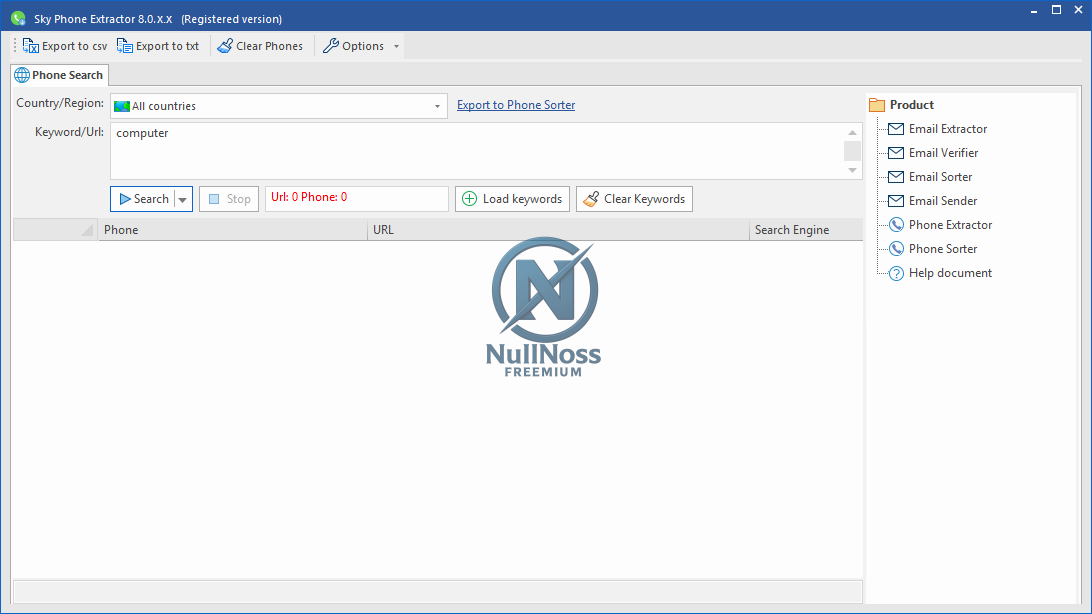The width and height of the screenshot is (1092, 614).
Task: Expand the toolbar overflow arrow beside Options
Action: point(396,46)
